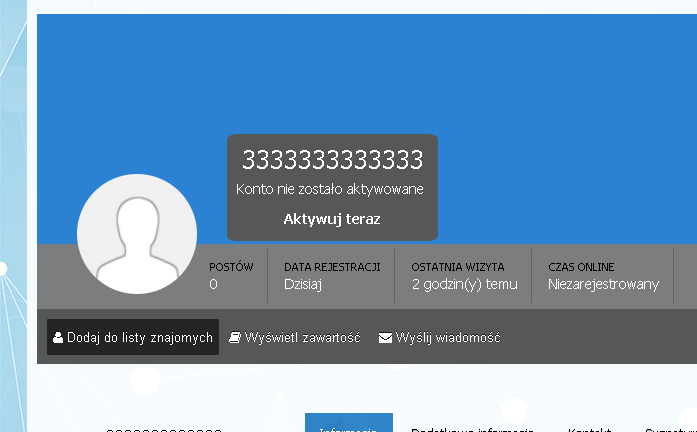Click the Data rejestracji value Dzisiaj
The width and height of the screenshot is (697, 432).
pyautogui.click(x=303, y=284)
